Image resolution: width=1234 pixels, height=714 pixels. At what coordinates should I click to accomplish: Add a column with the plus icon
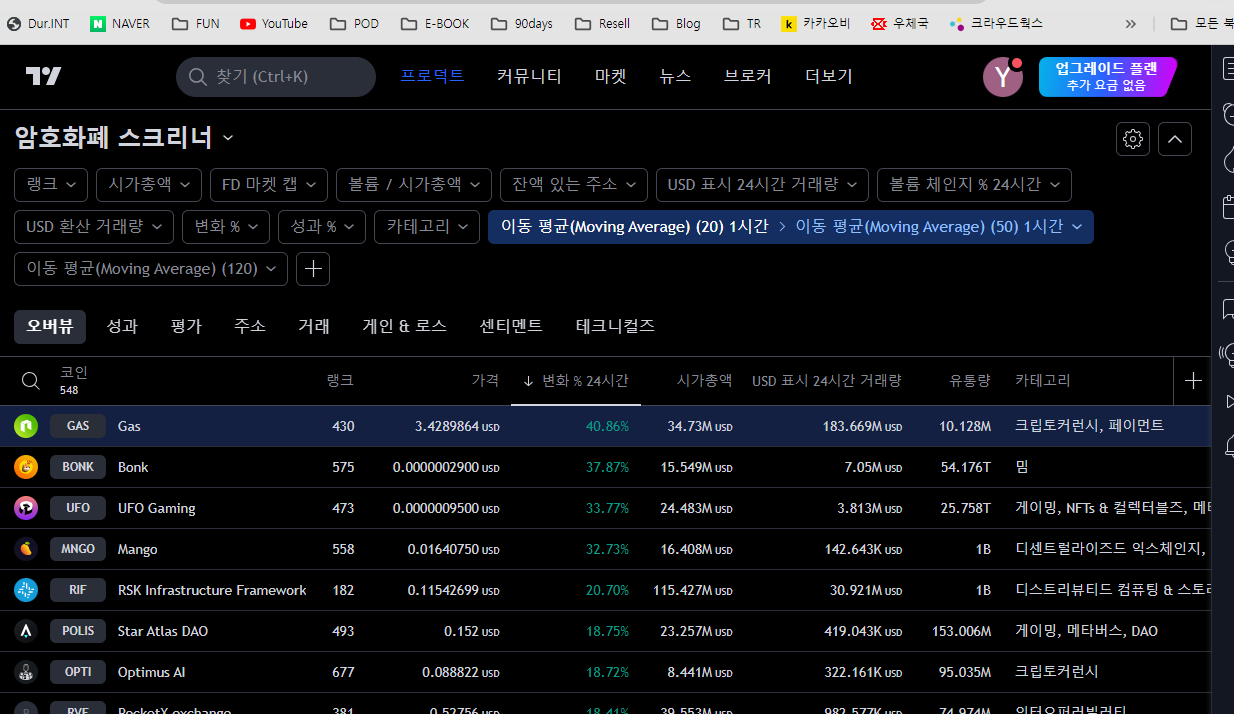tap(1193, 380)
